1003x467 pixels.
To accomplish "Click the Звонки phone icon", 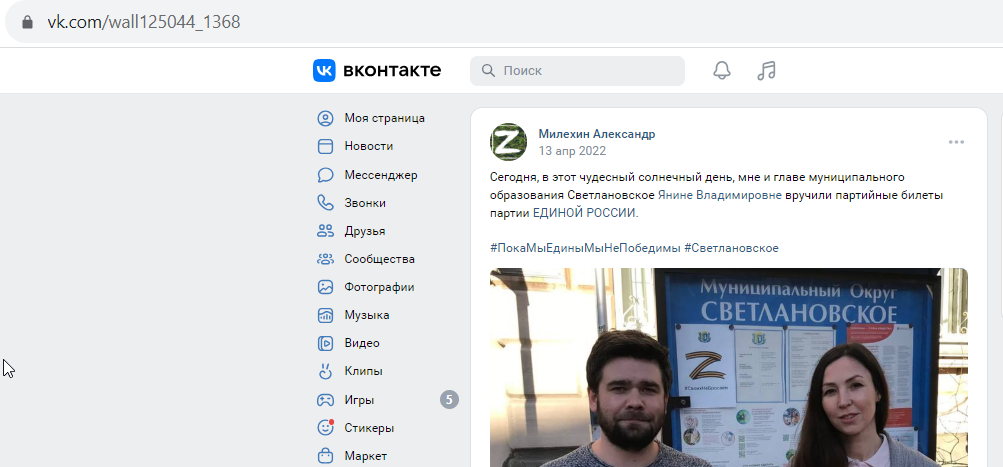I will [326, 203].
